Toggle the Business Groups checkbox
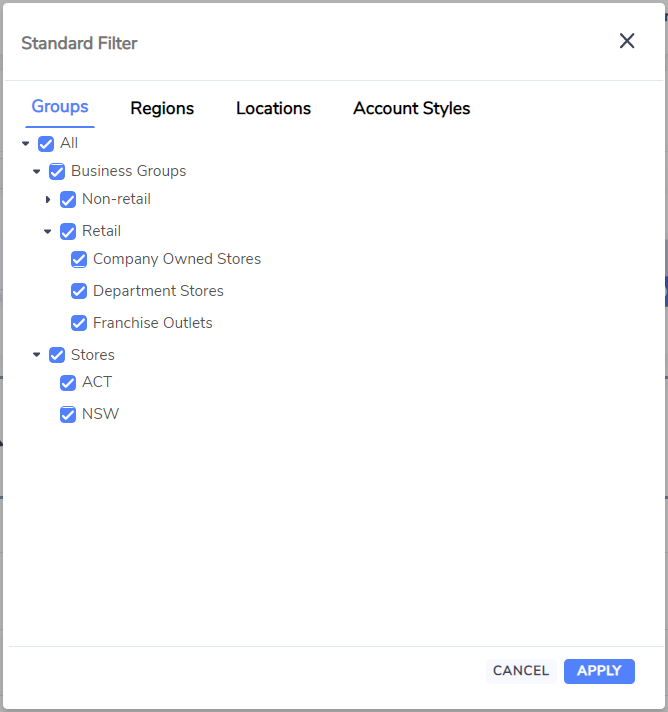Image resolution: width=668 pixels, height=712 pixels. click(57, 172)
